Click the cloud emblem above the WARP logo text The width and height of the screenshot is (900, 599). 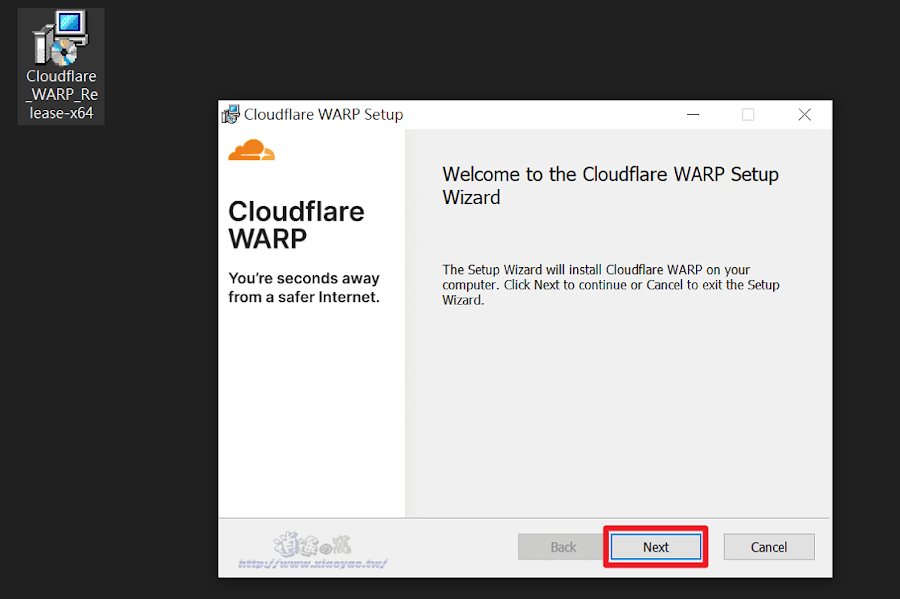[252, 148]
